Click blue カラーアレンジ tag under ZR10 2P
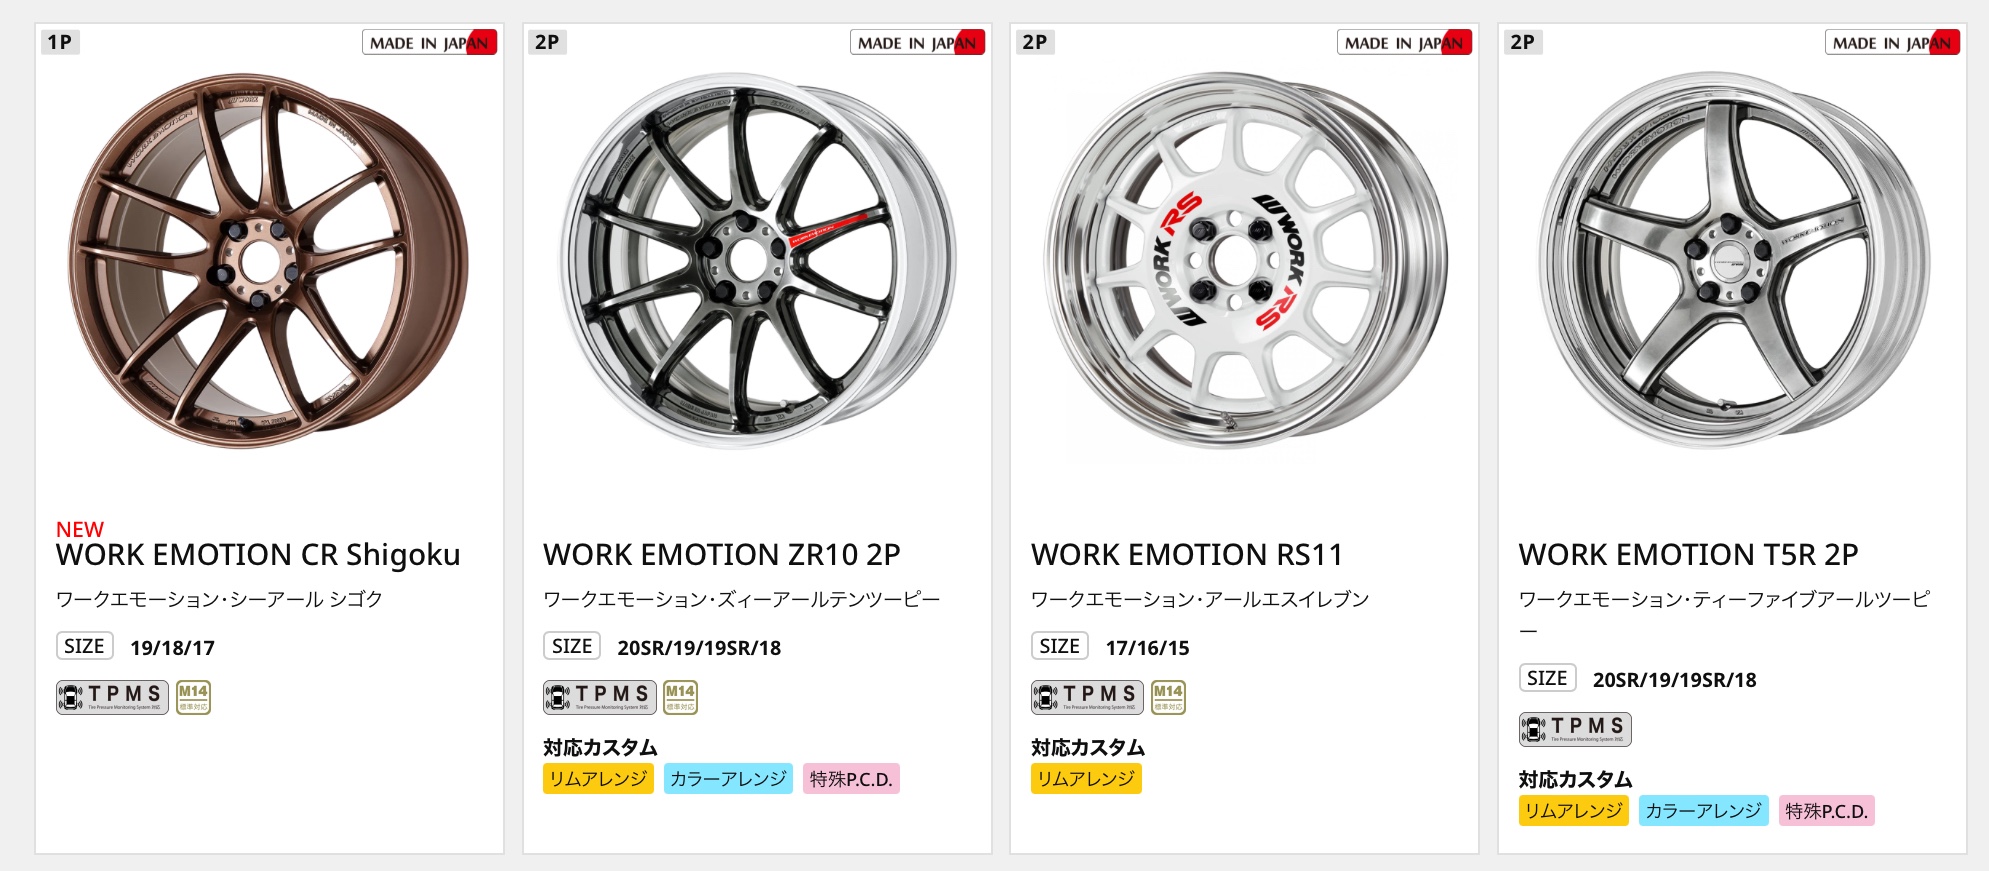Viewport: 1989px width, 871px height. 728,779
